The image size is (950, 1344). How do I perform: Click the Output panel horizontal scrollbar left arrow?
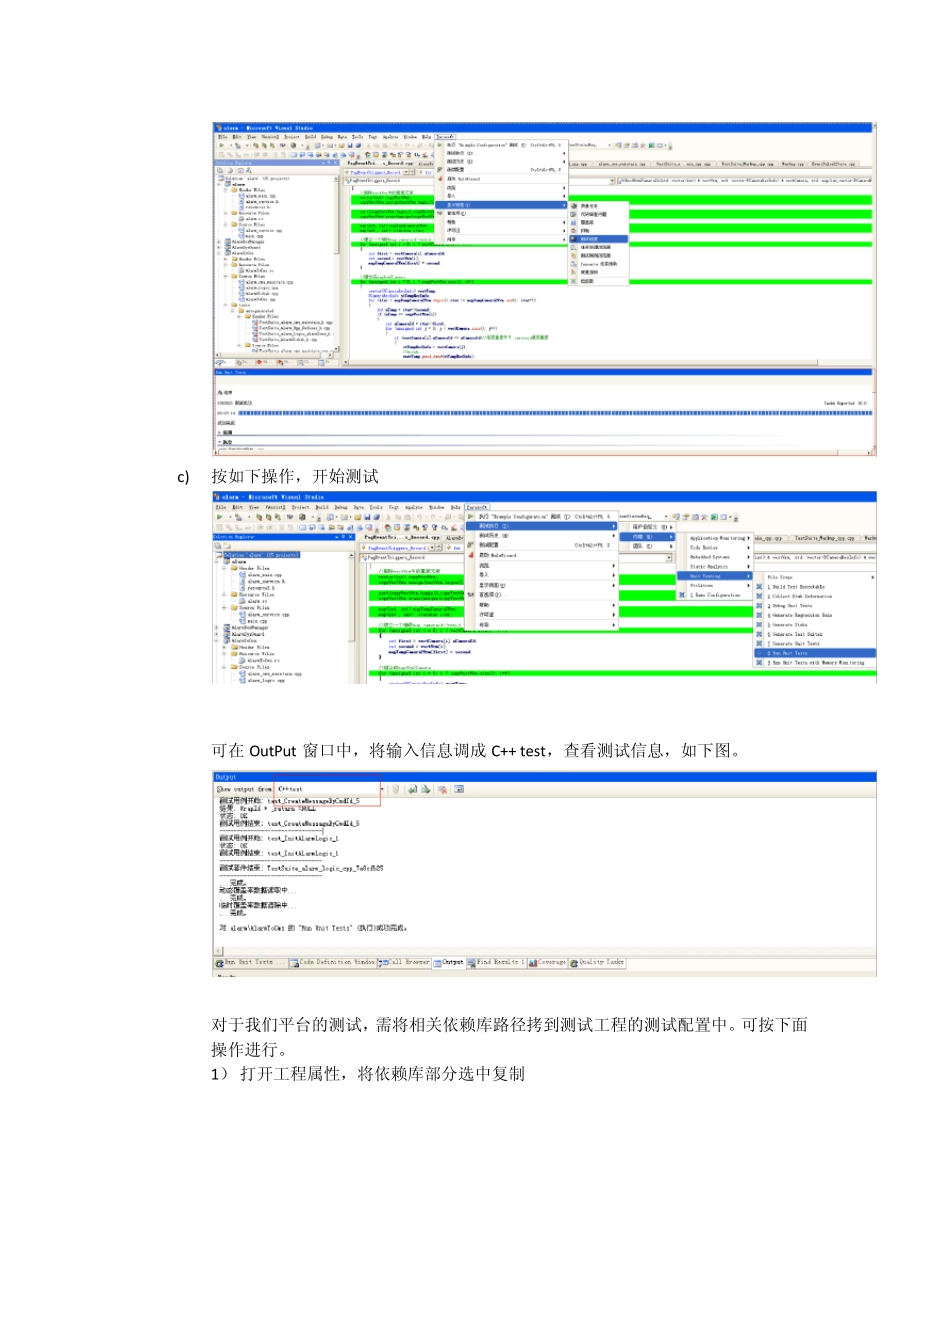(218, 950)
